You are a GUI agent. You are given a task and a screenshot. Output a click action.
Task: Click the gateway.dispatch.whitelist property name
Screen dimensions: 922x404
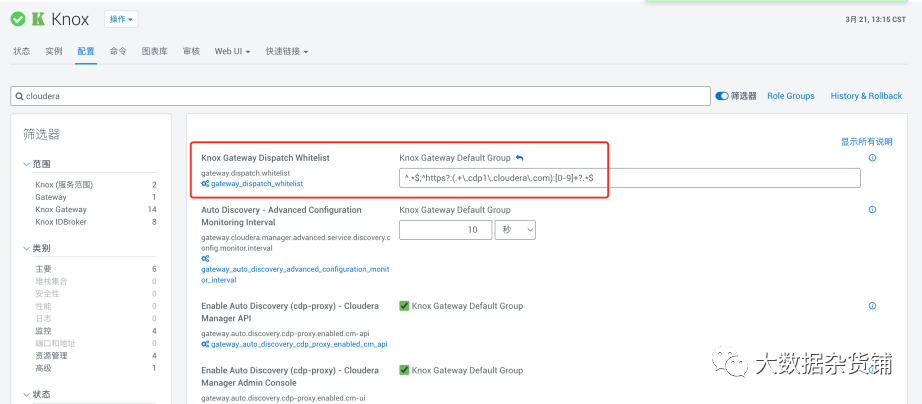(x=245, y=173)
